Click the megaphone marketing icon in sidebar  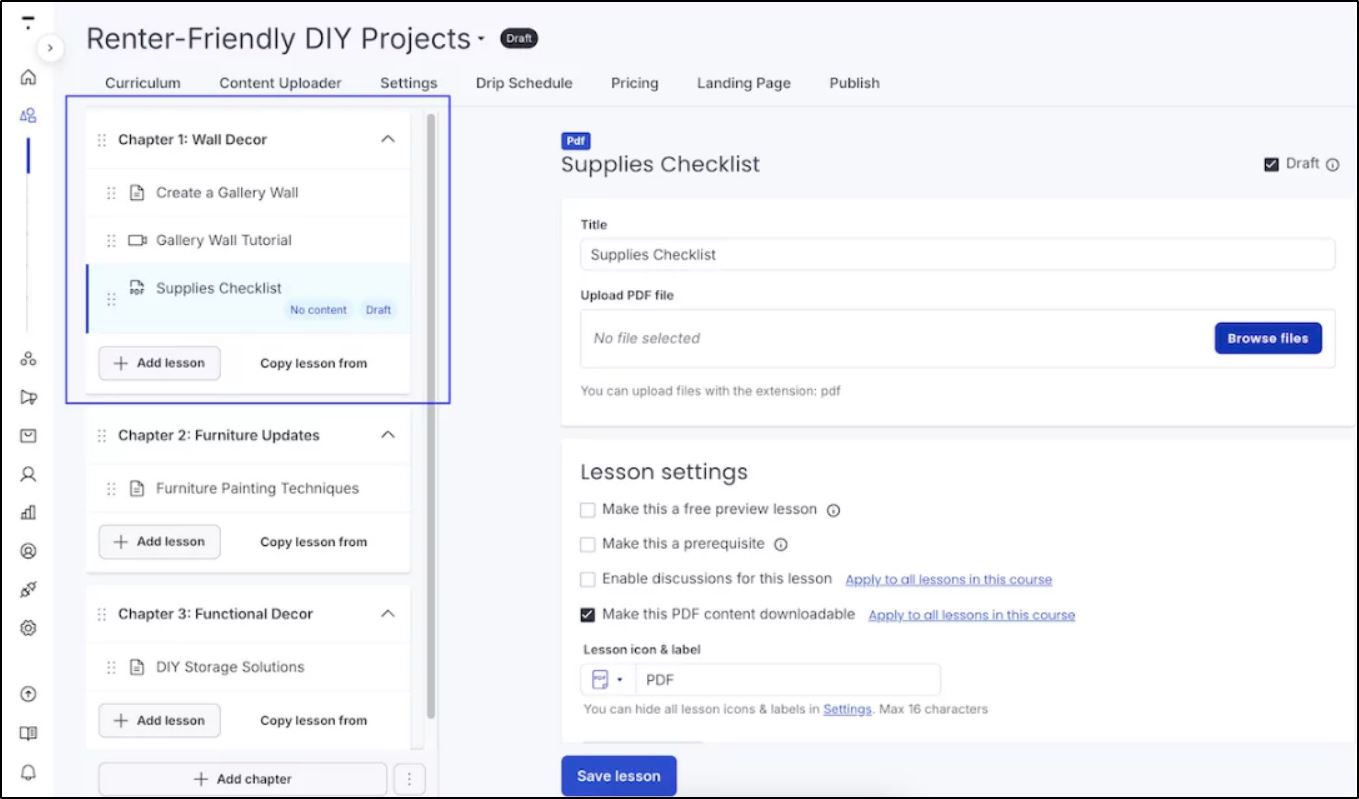[28, 397]
